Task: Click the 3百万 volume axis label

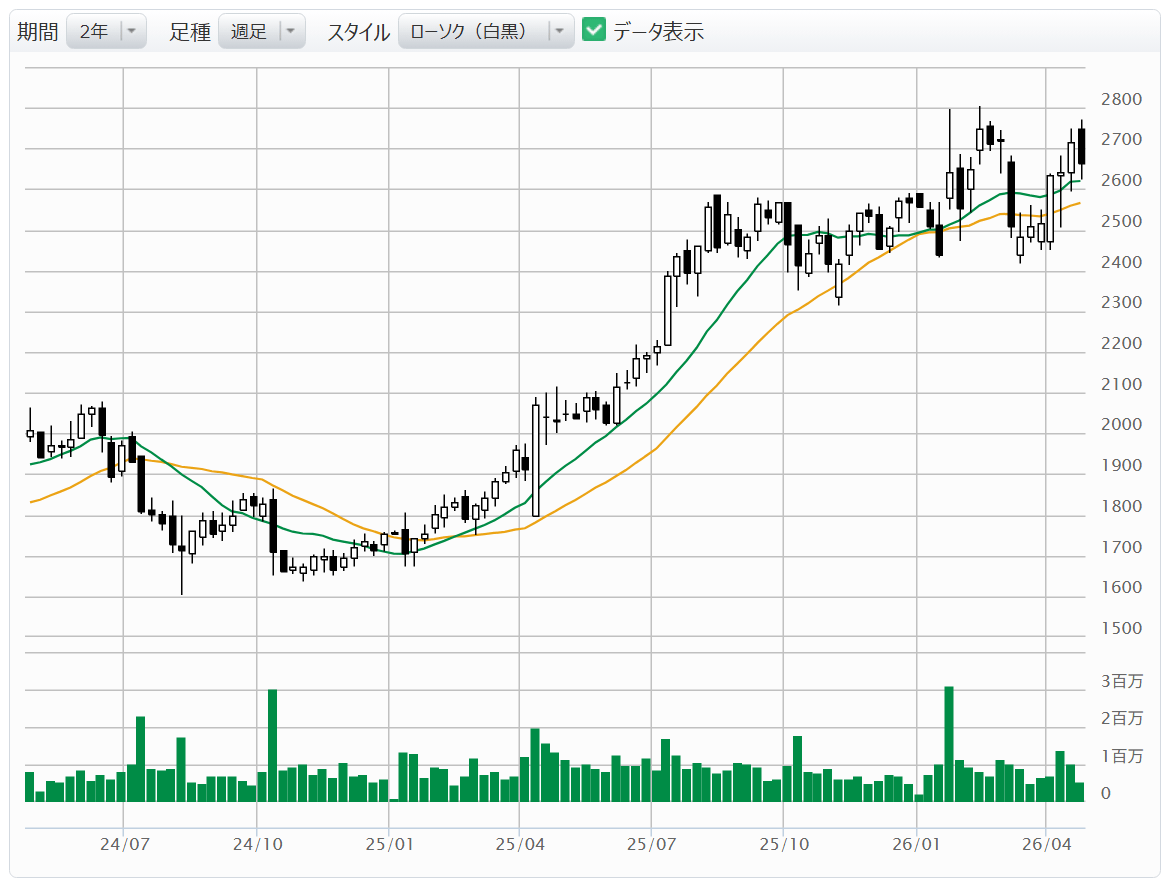Action: pyautogui.click(x=1121, y=682)
